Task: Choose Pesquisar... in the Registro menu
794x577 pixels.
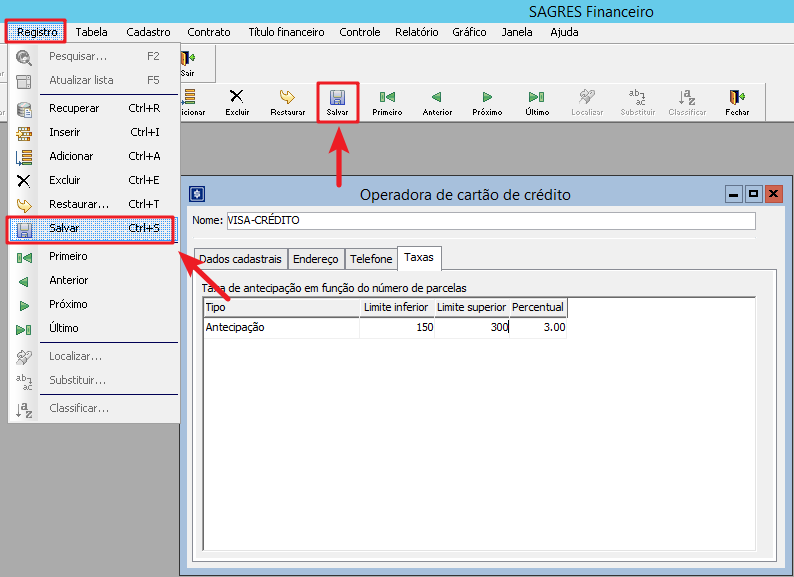Action: tap(94, 56)
